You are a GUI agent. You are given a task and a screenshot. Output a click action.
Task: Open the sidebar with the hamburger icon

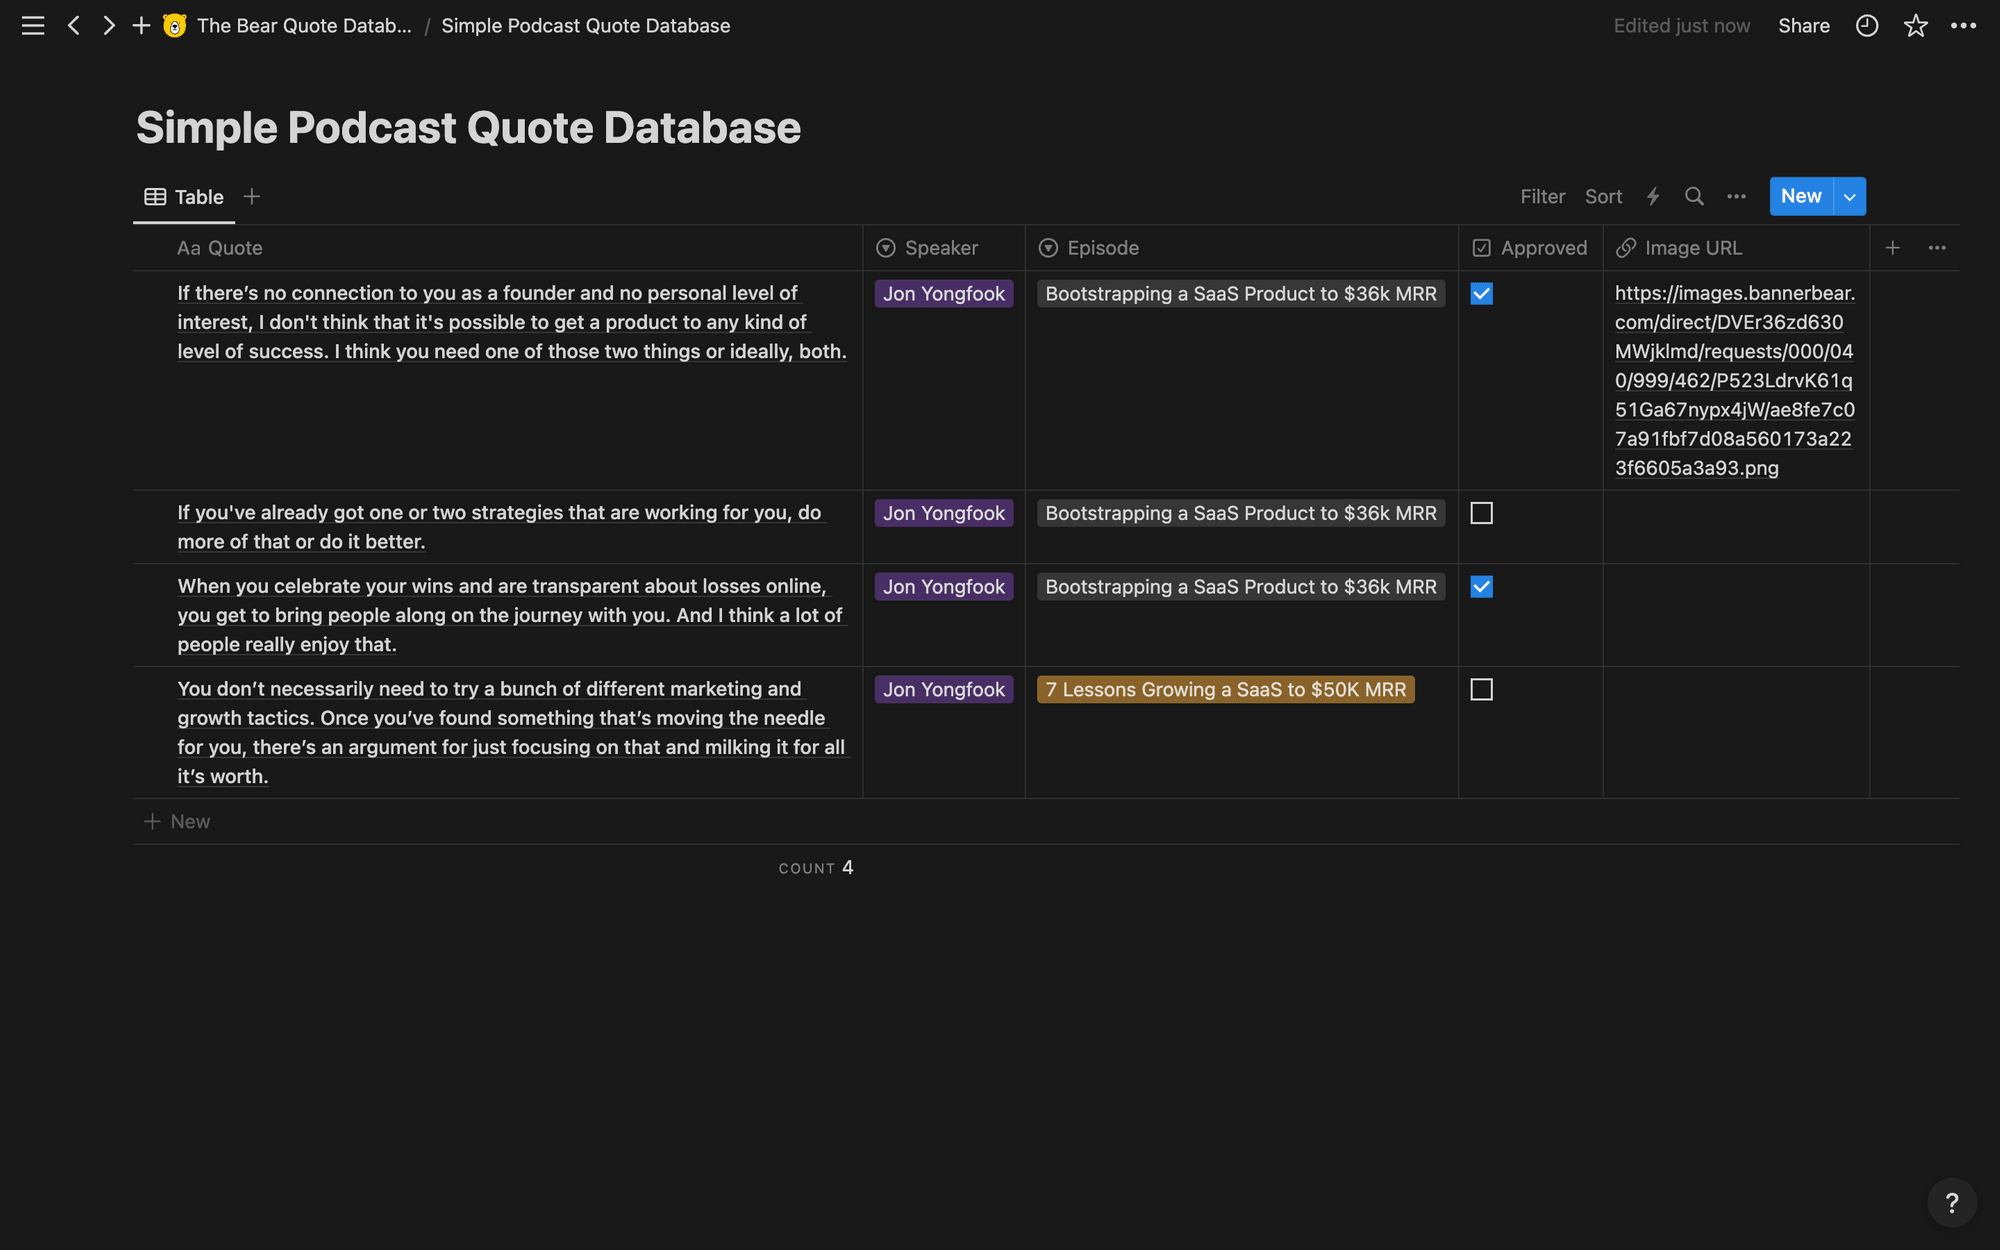[32, 25]
